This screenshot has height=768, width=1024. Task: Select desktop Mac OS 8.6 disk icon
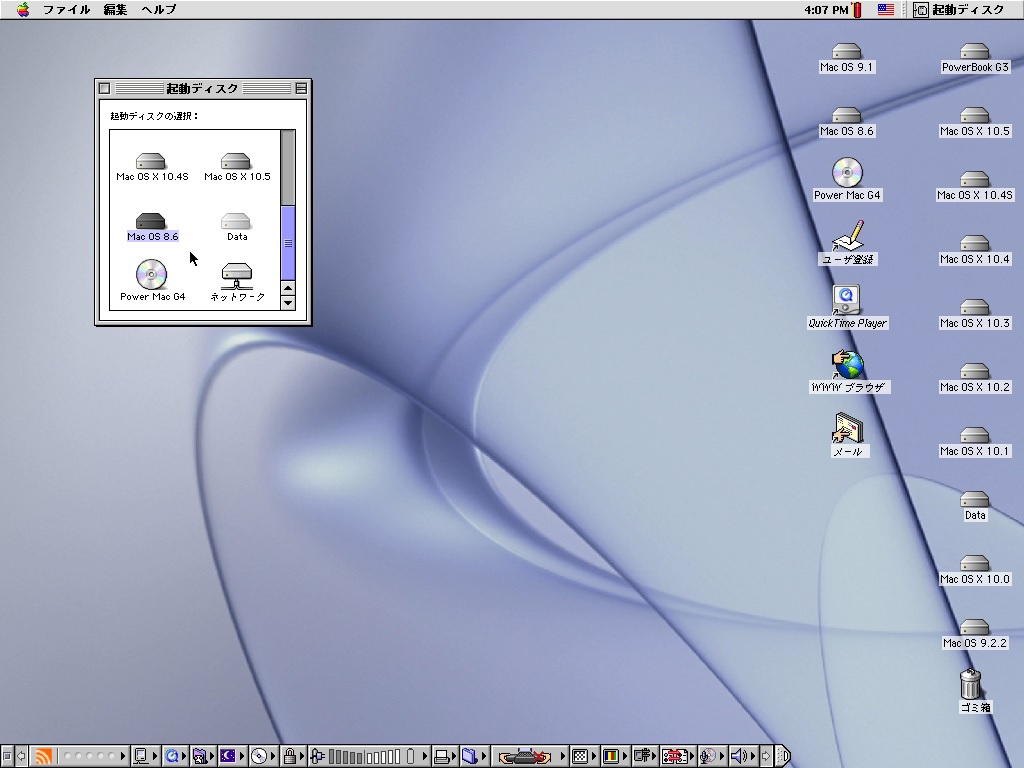point(846,121)
